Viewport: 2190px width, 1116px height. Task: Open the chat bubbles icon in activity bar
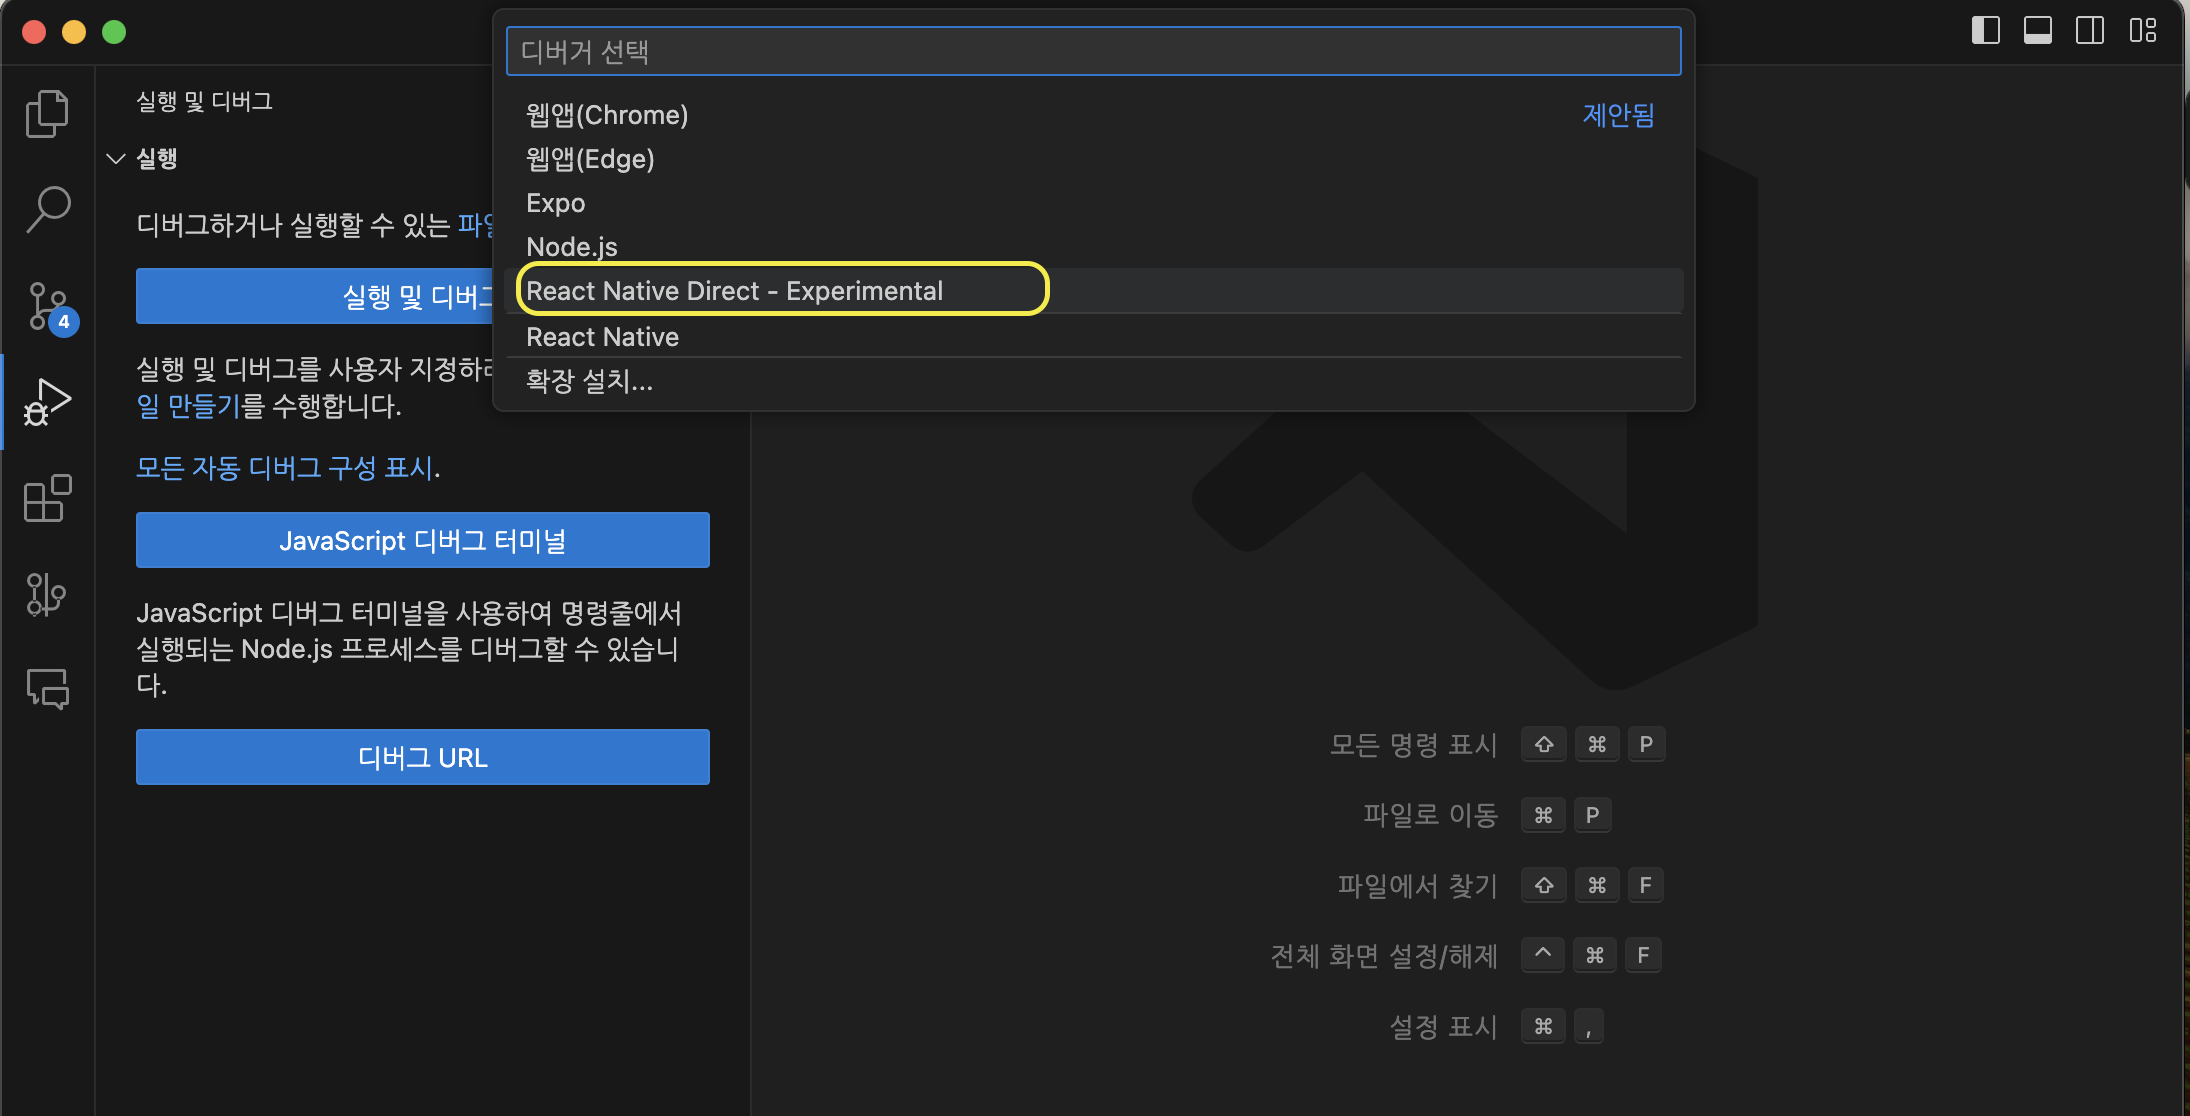click(47, 688)
